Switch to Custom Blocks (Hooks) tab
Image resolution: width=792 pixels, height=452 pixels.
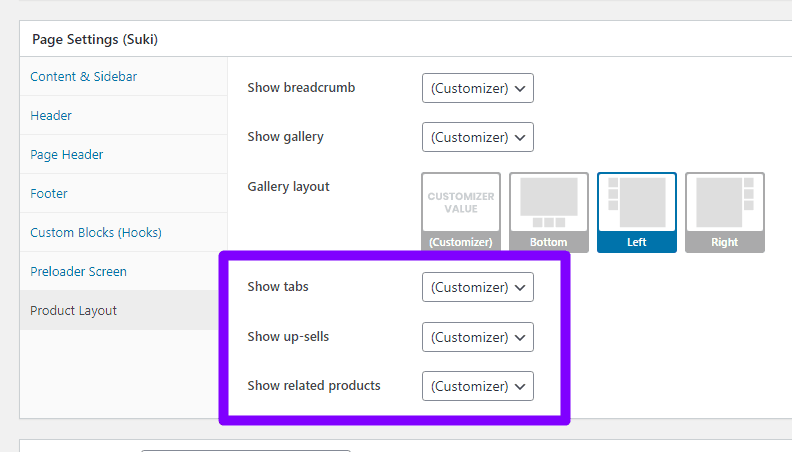pos(96,232)
